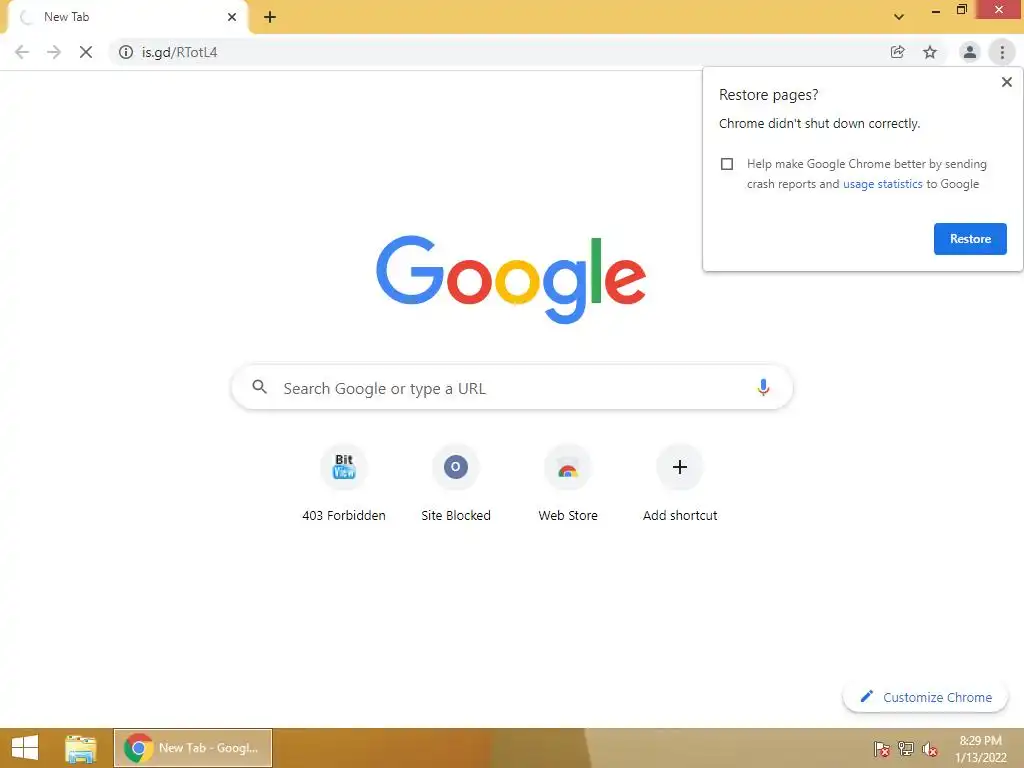Select Chrome New Tab taskbar item
The image size is (1024, 768).
coord(193,748)
